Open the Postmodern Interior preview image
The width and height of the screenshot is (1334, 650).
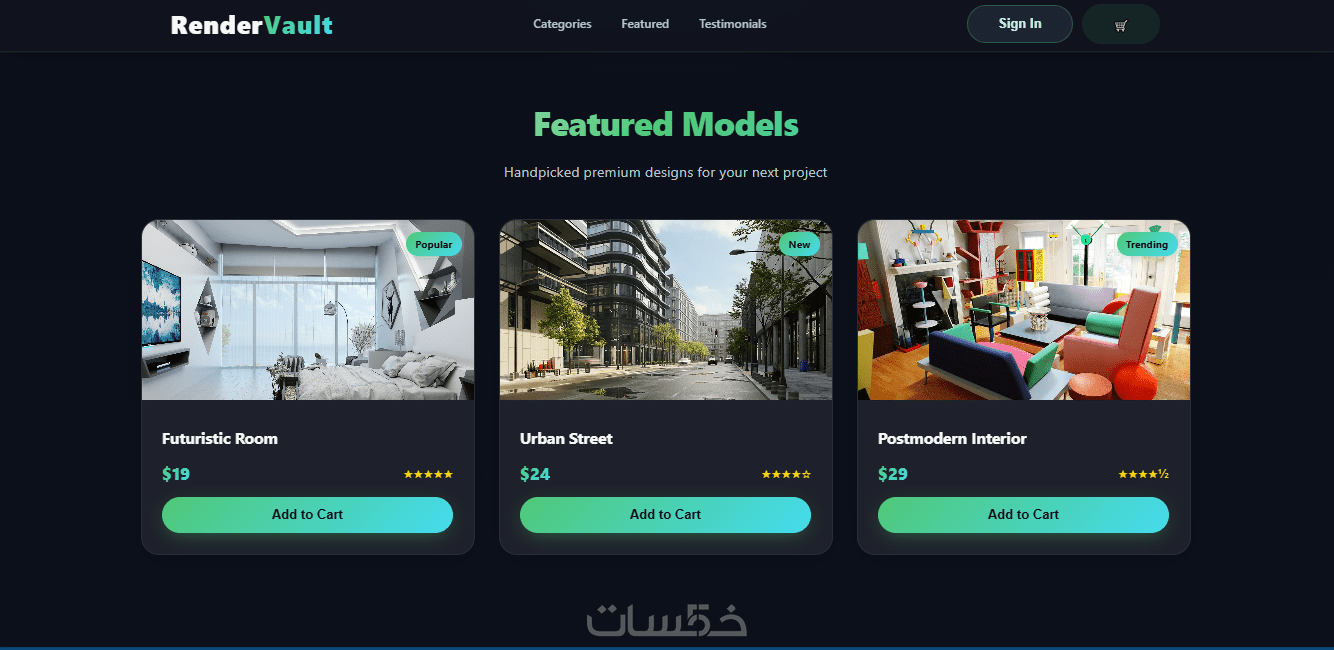pos(1023,310)
